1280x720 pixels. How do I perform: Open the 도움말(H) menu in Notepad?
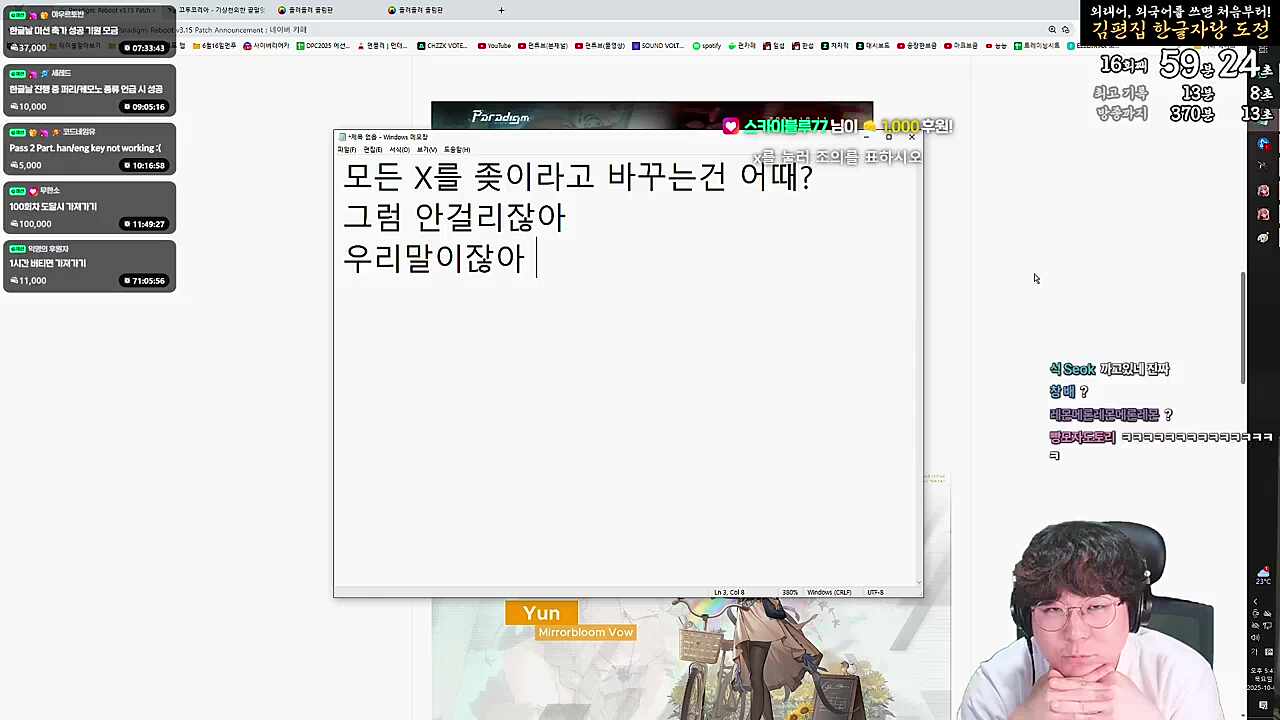click(x=457, y=150)
